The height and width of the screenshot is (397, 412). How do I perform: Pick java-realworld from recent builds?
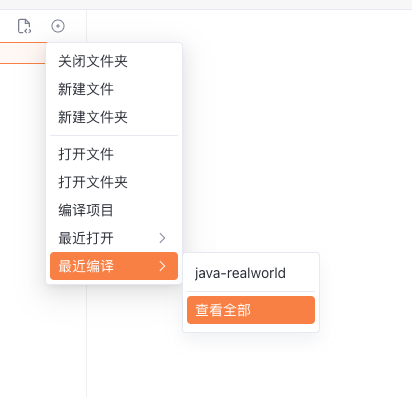pyautogui.click(x=251, y=273)
